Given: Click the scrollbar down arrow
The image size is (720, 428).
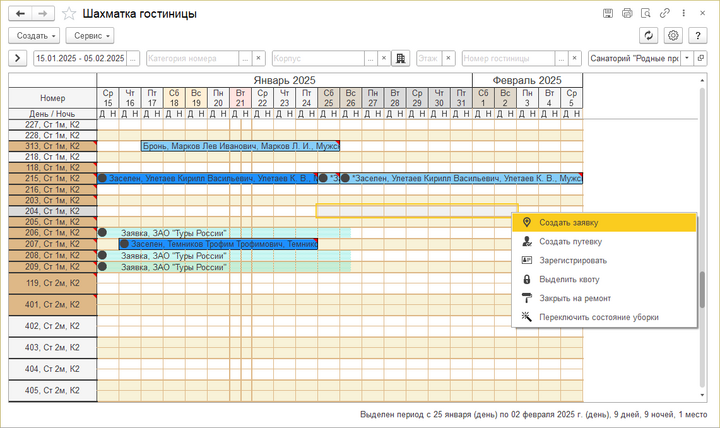Looking at the screenshot, I should [x=702, y=395].
